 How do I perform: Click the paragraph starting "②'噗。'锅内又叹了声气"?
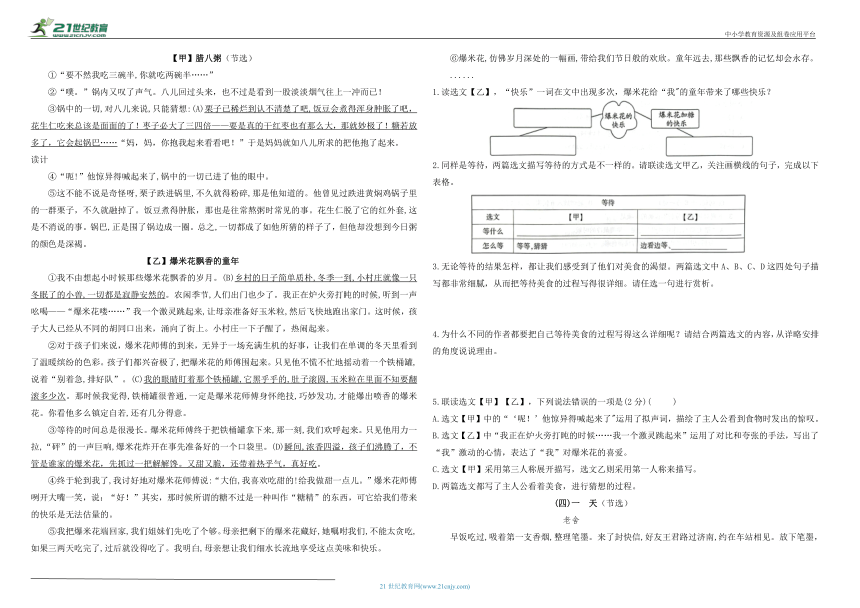[215, 92]
